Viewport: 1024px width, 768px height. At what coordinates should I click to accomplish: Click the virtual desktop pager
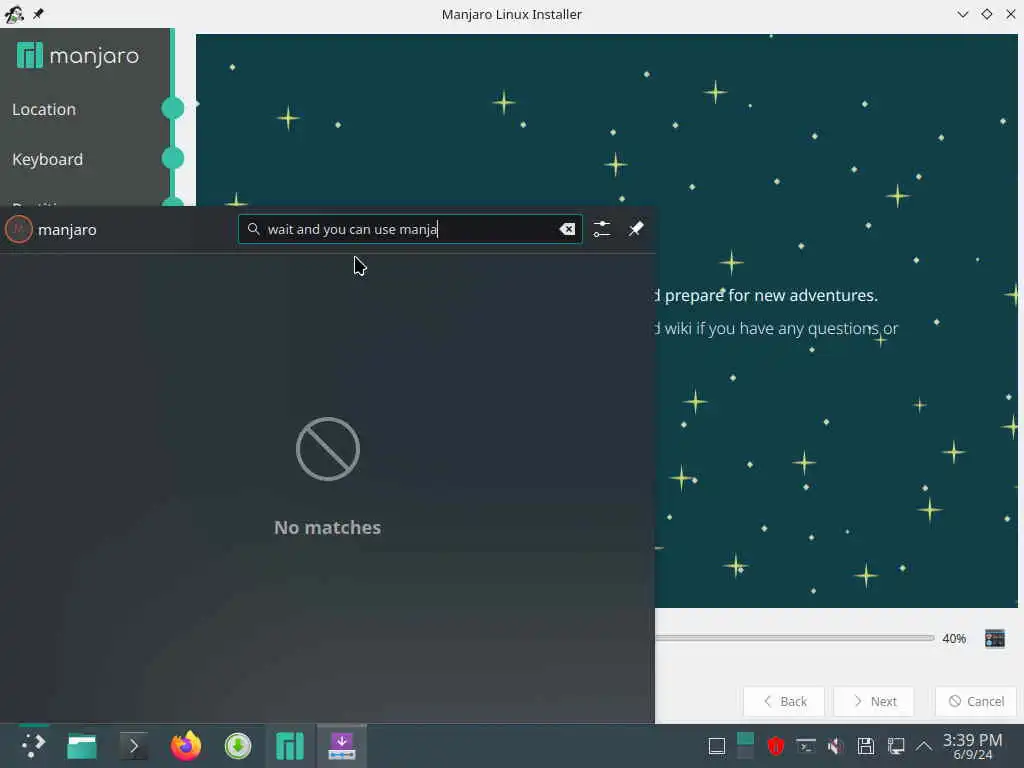pos(745,745)
